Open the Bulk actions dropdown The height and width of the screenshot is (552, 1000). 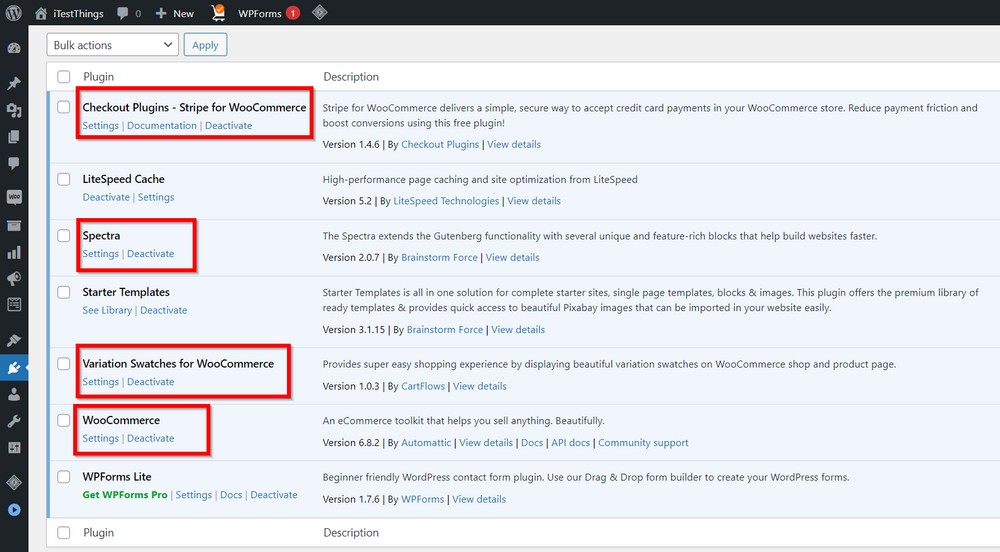pos(112,45)
